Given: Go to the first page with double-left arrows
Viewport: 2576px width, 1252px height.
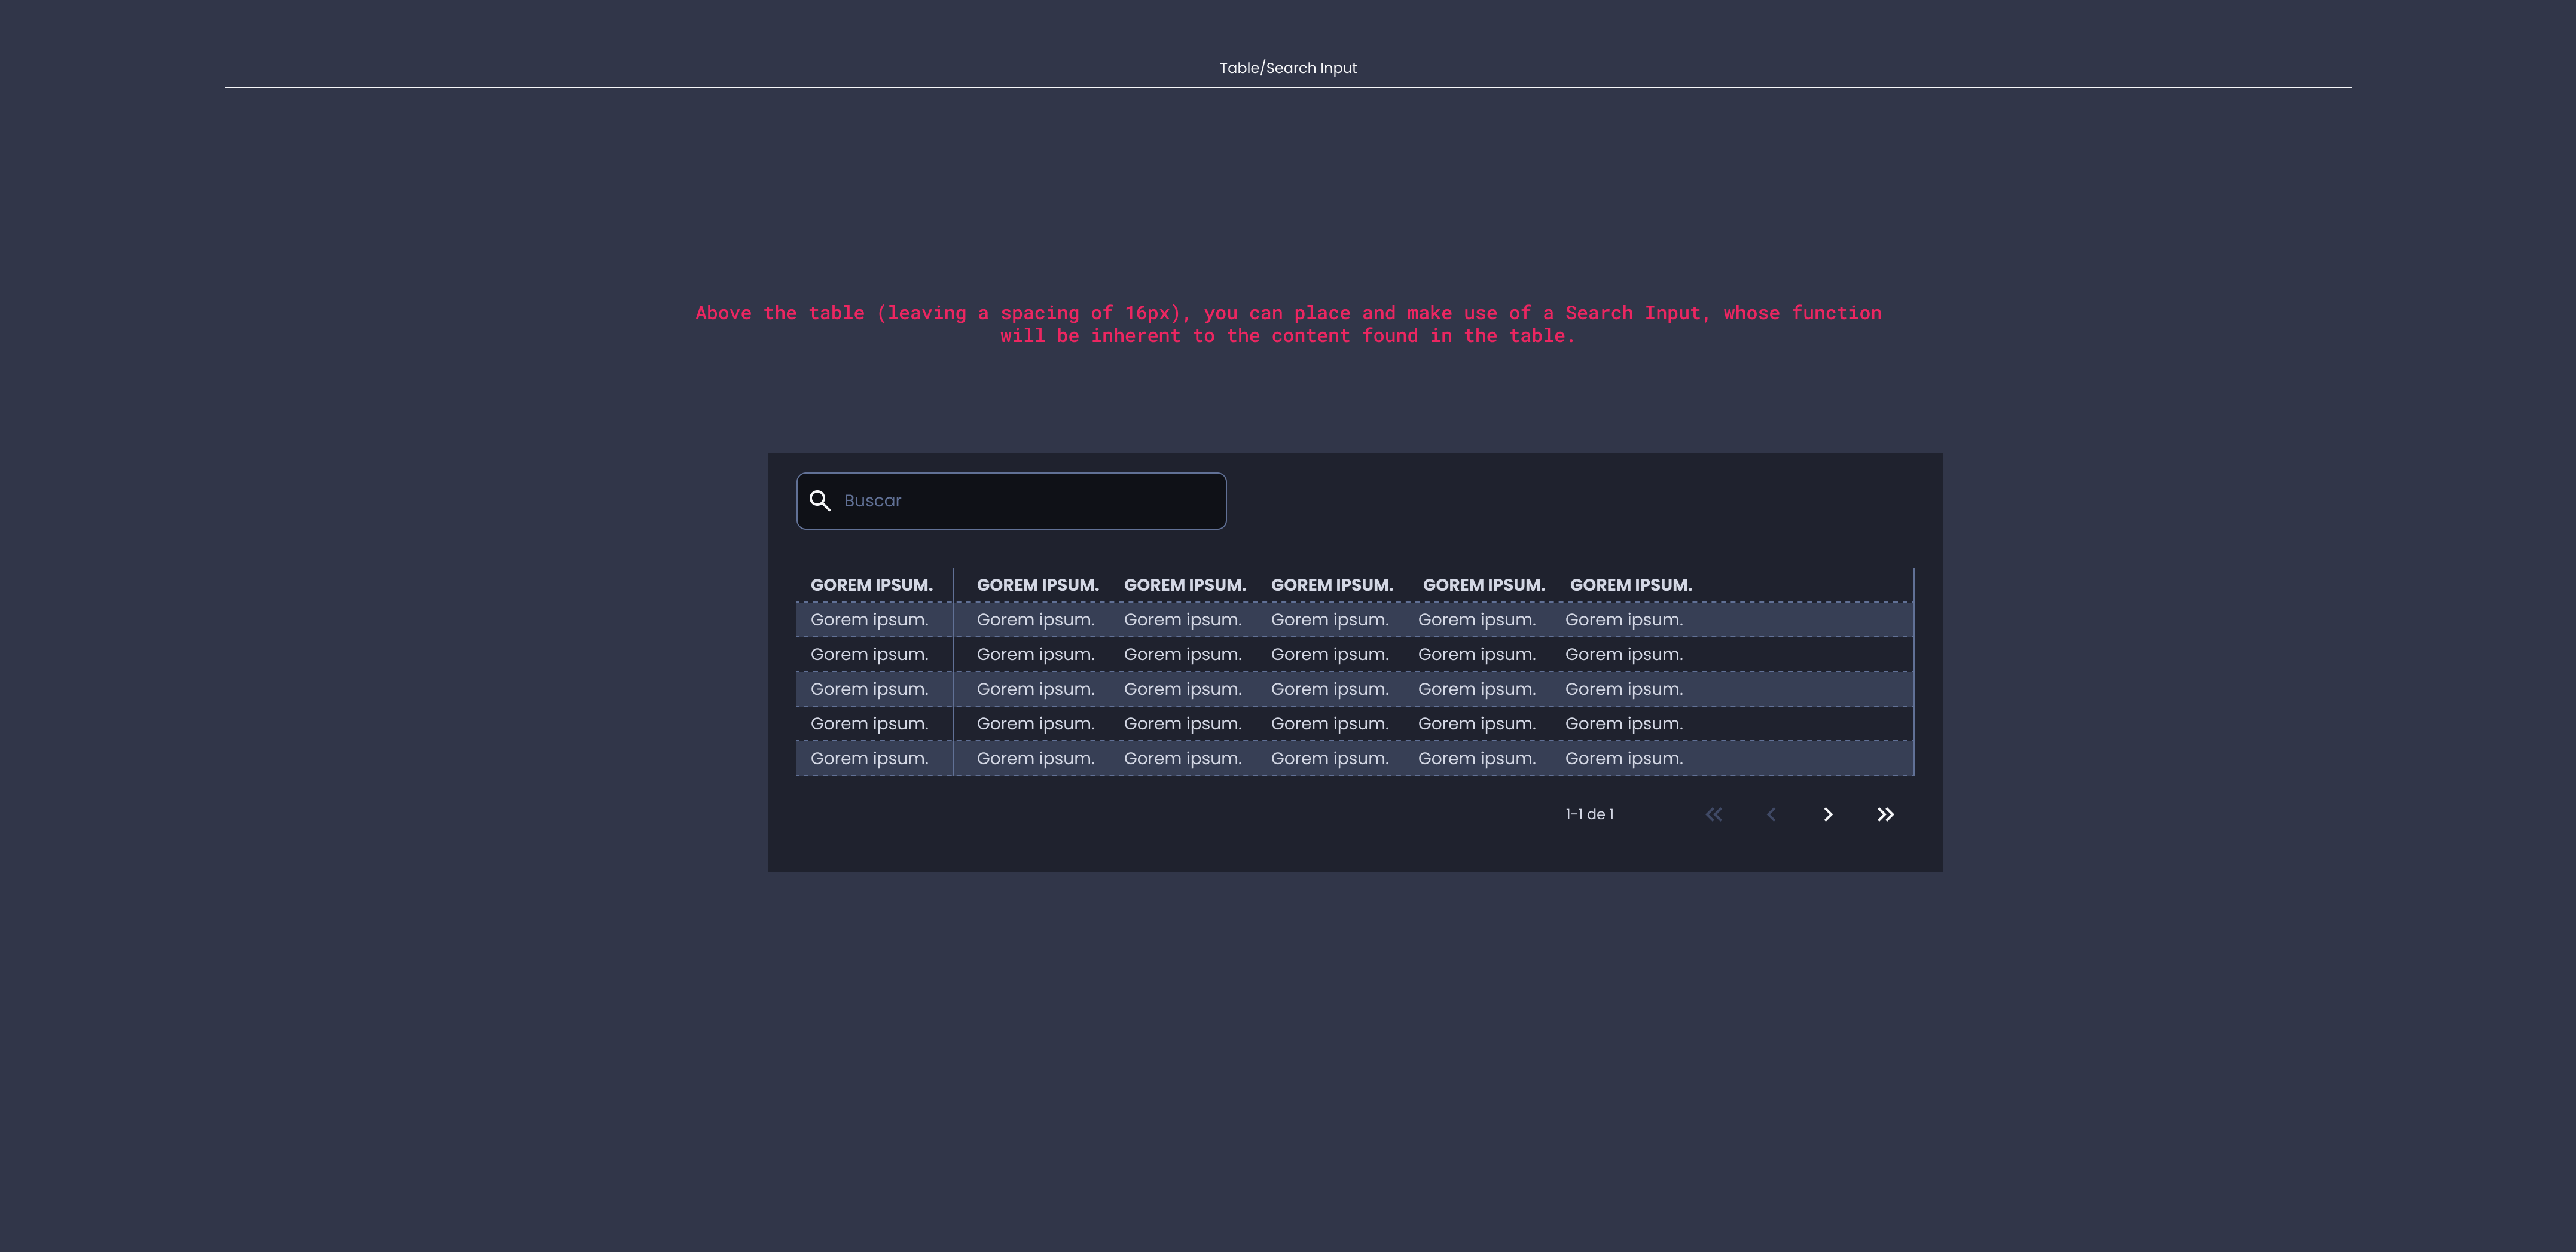Looking at the screenshot, I should click(x=1714, y=814).
